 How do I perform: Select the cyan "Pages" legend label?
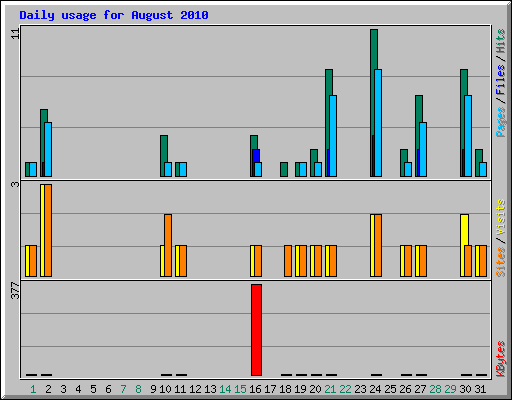[500, 122]
